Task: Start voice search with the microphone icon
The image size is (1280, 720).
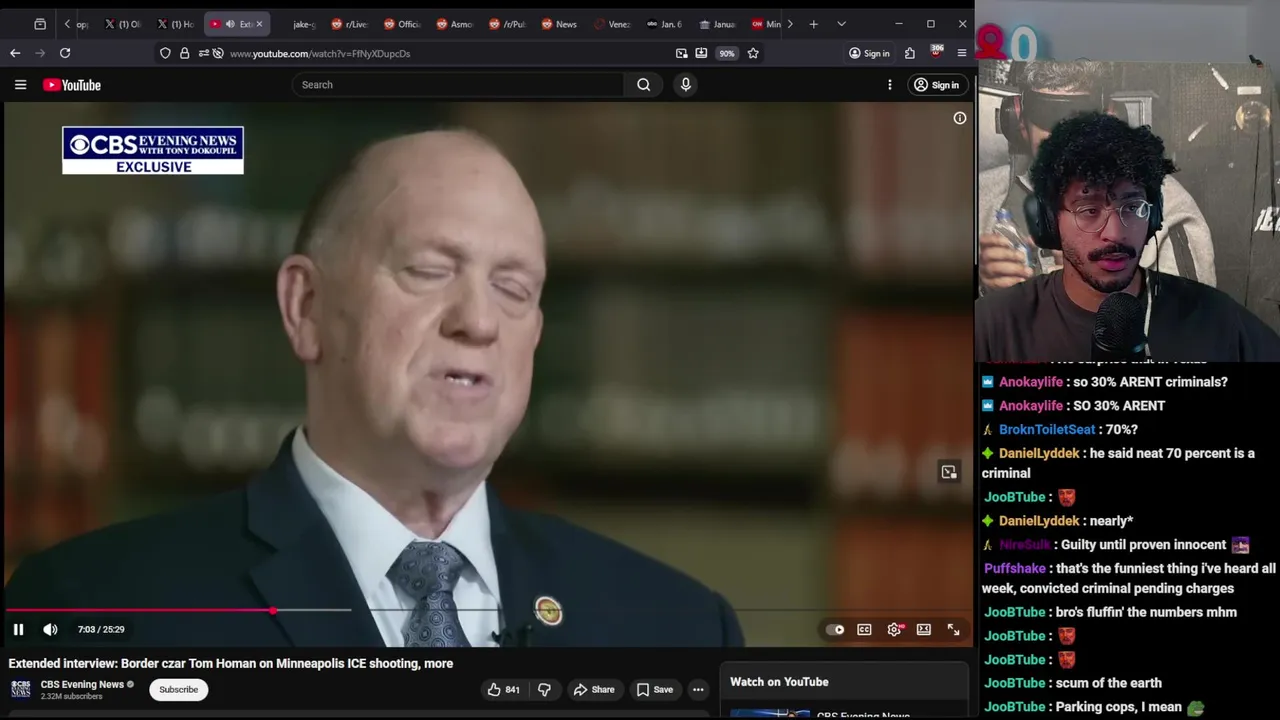Action: (x=686, y=85)
